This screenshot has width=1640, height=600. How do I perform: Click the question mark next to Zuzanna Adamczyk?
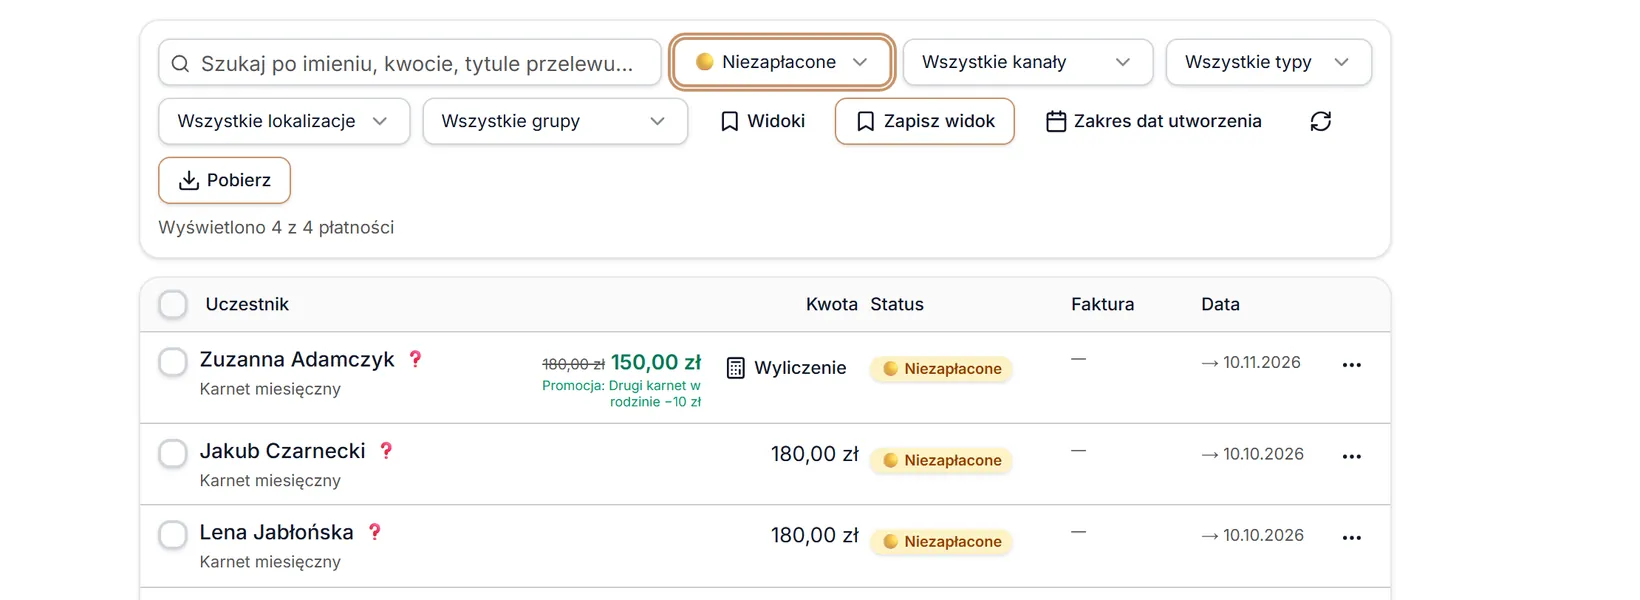(416, 359)
